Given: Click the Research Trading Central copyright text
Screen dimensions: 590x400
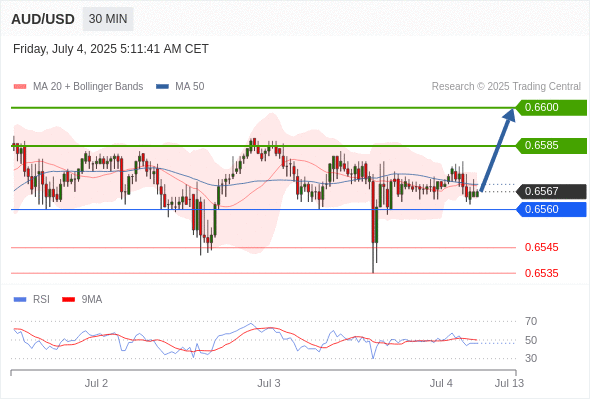Looking at the screenshot, I should pos(506,87).
